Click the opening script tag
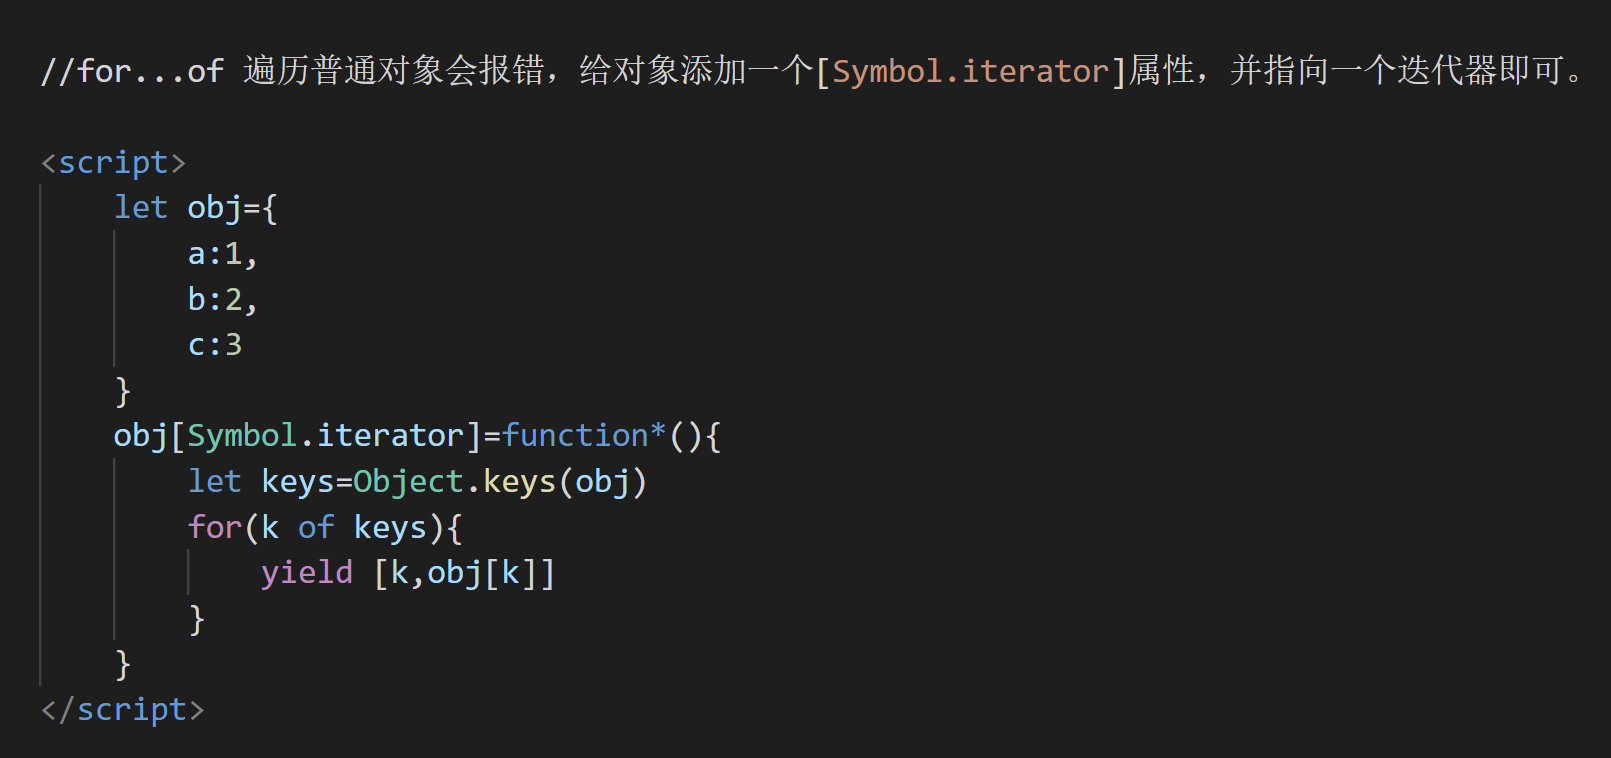The height and width of the screenshot is (758, 1611). click(x=113, y=163)
